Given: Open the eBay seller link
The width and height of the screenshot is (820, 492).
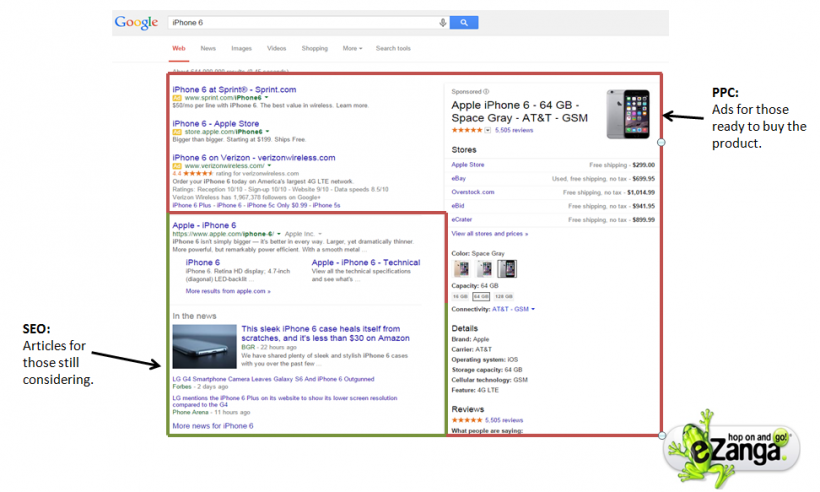Looking at the screenshot, I should click(x=459, y=178).
